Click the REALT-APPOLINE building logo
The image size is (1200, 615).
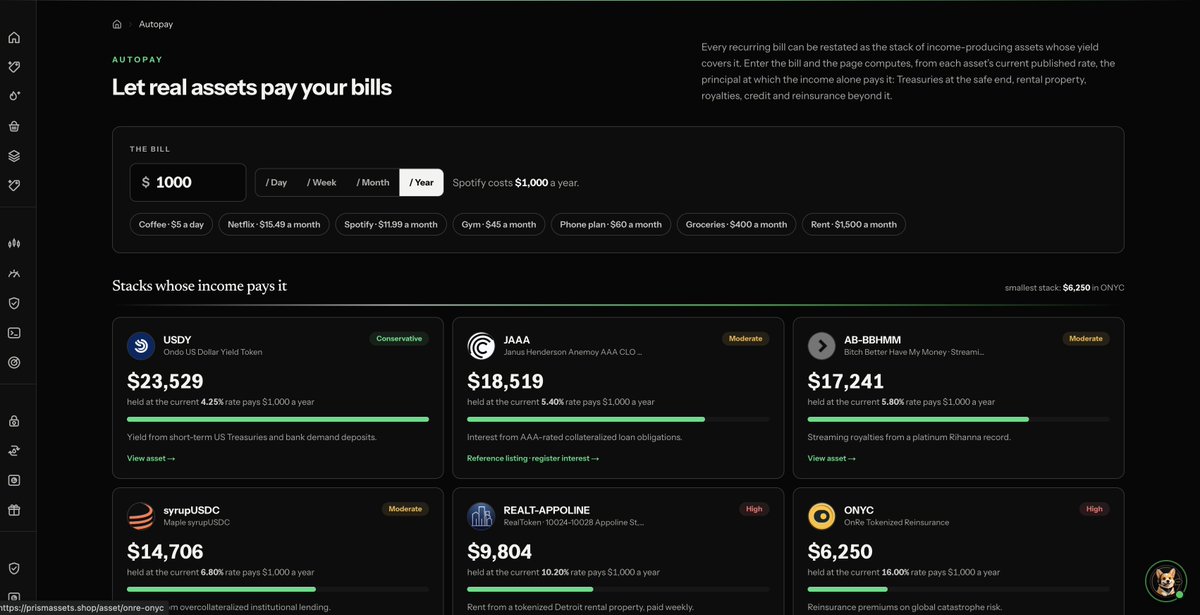pos(481,516)
